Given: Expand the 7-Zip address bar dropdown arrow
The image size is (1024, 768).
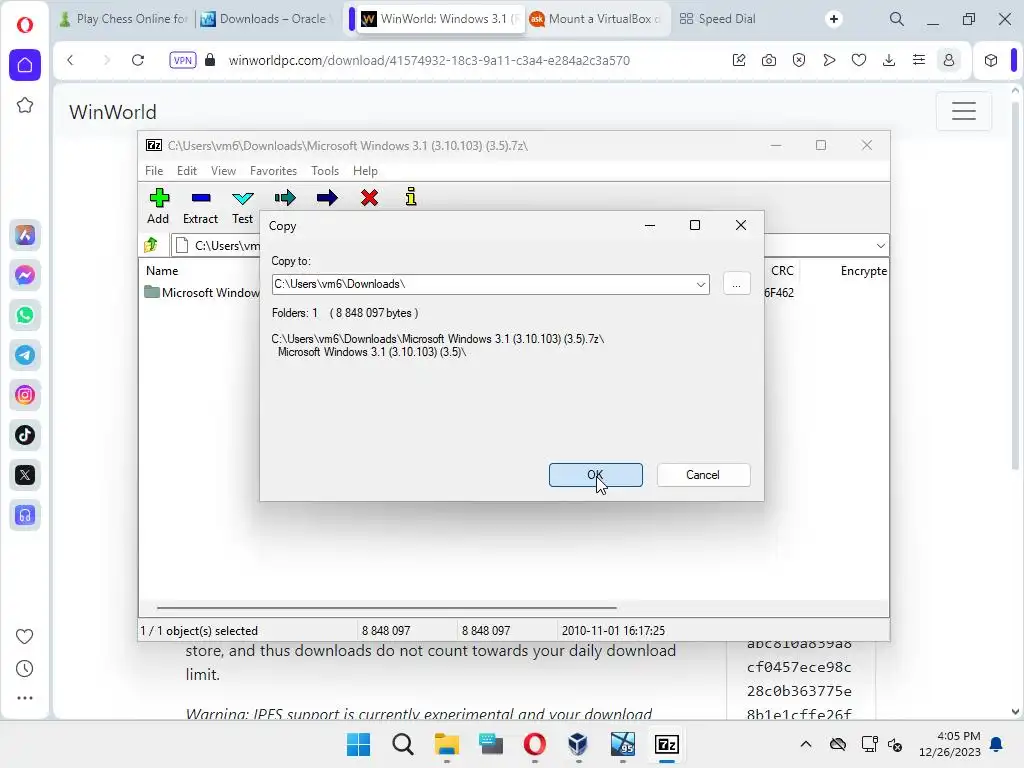Looking at the screenshot, I should click(x=880, y=246).
